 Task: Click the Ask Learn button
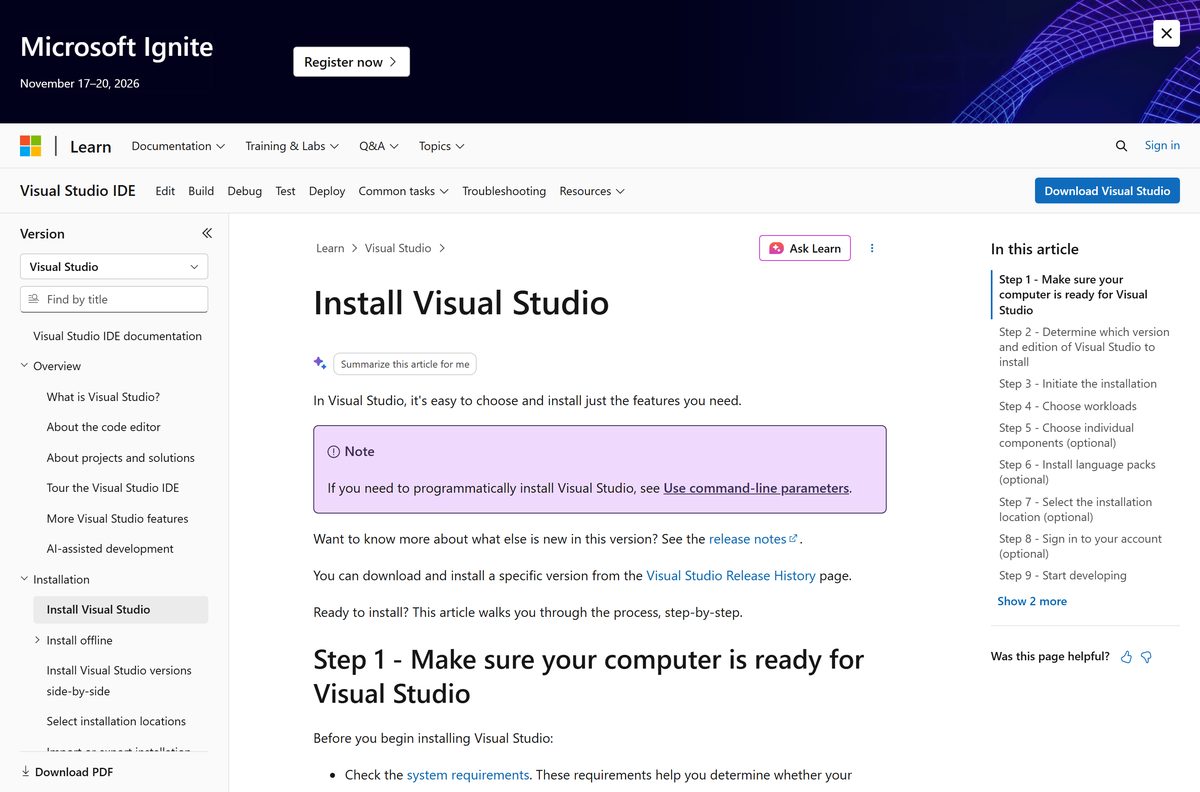(805, 248)
